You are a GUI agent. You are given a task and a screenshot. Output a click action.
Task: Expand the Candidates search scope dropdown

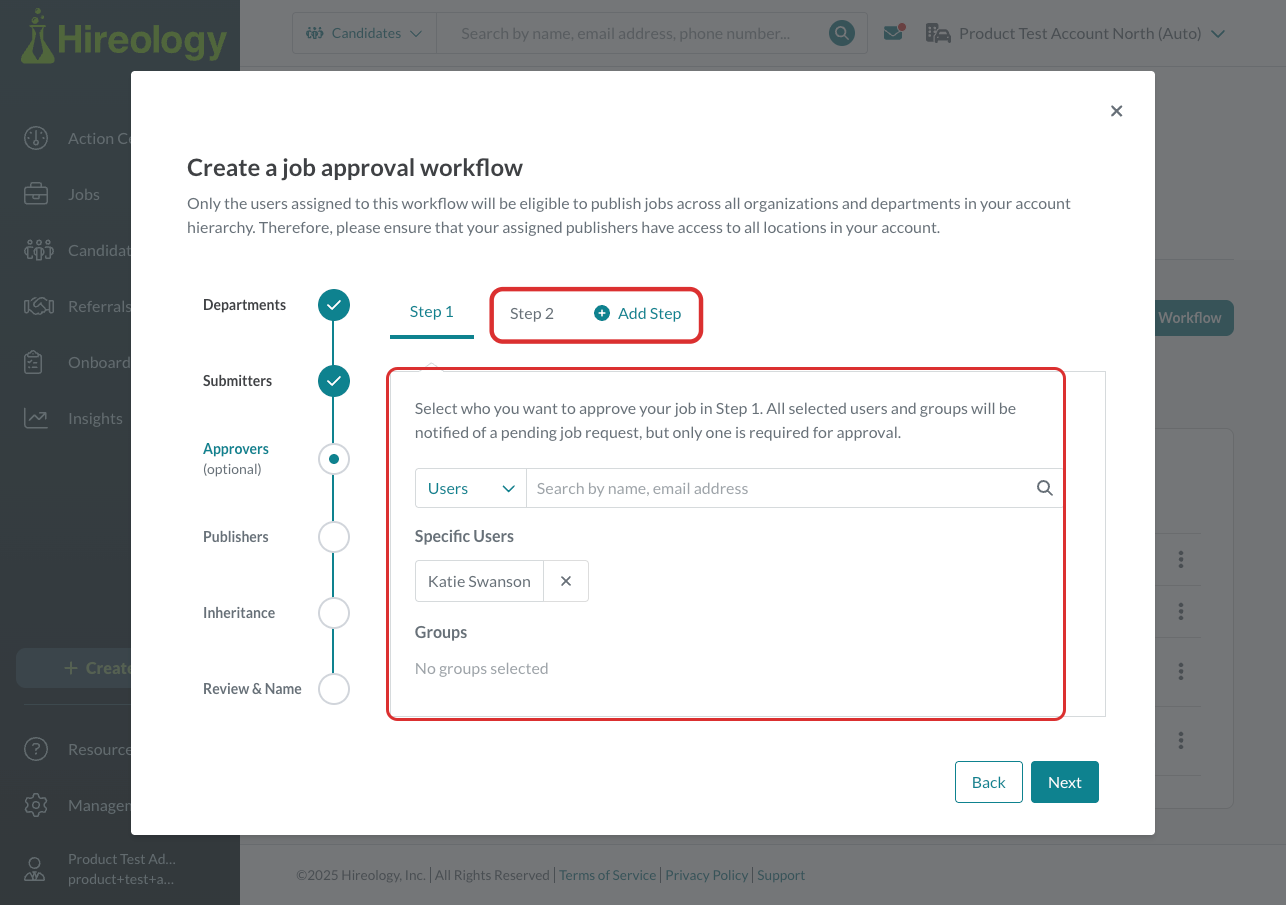click(x=365, y=33)
